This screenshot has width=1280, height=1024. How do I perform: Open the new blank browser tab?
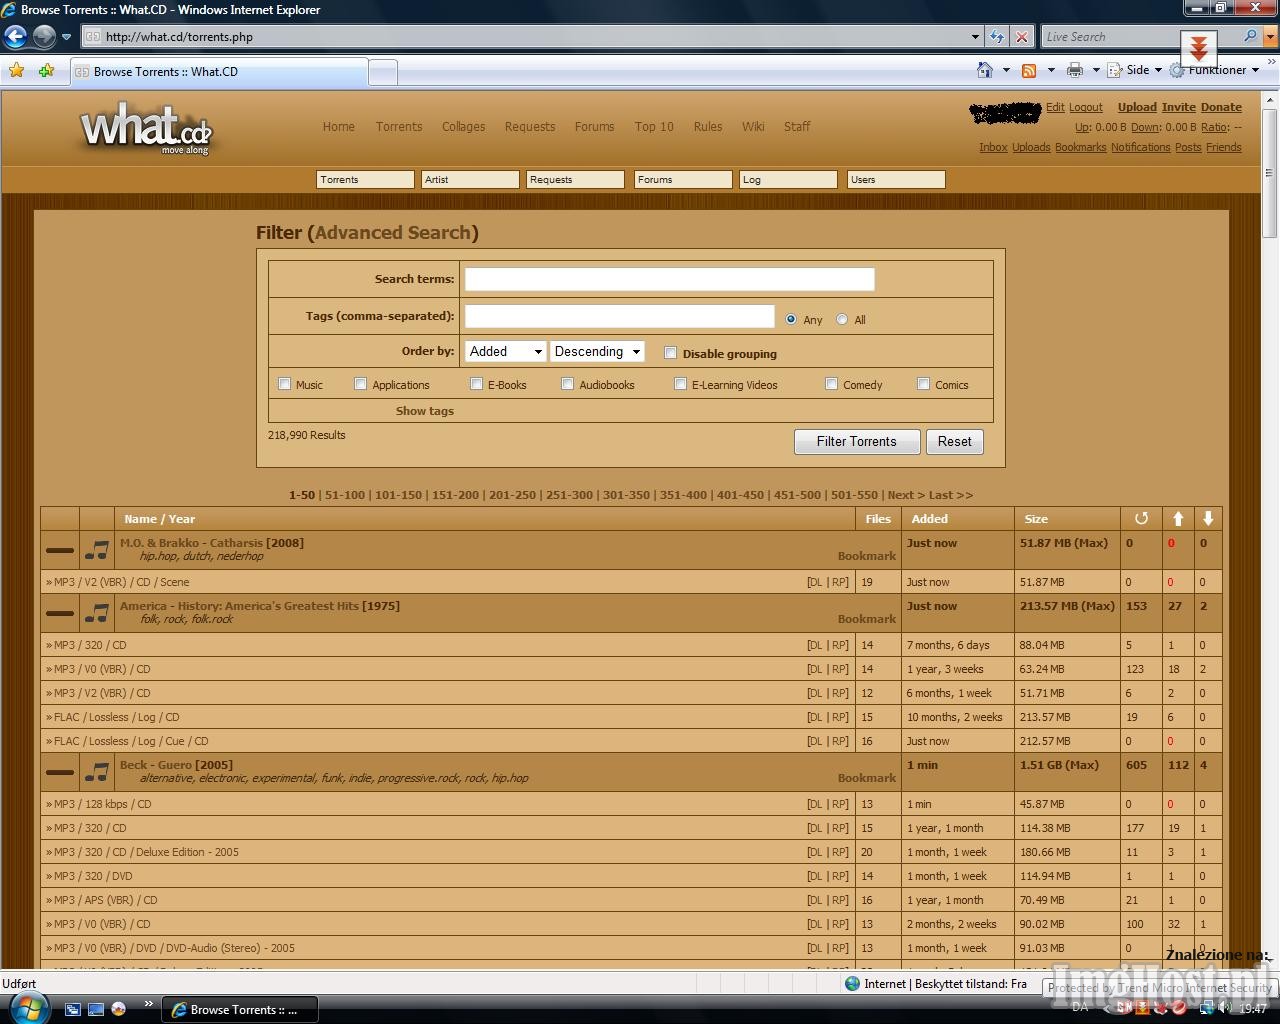(383, 72)
